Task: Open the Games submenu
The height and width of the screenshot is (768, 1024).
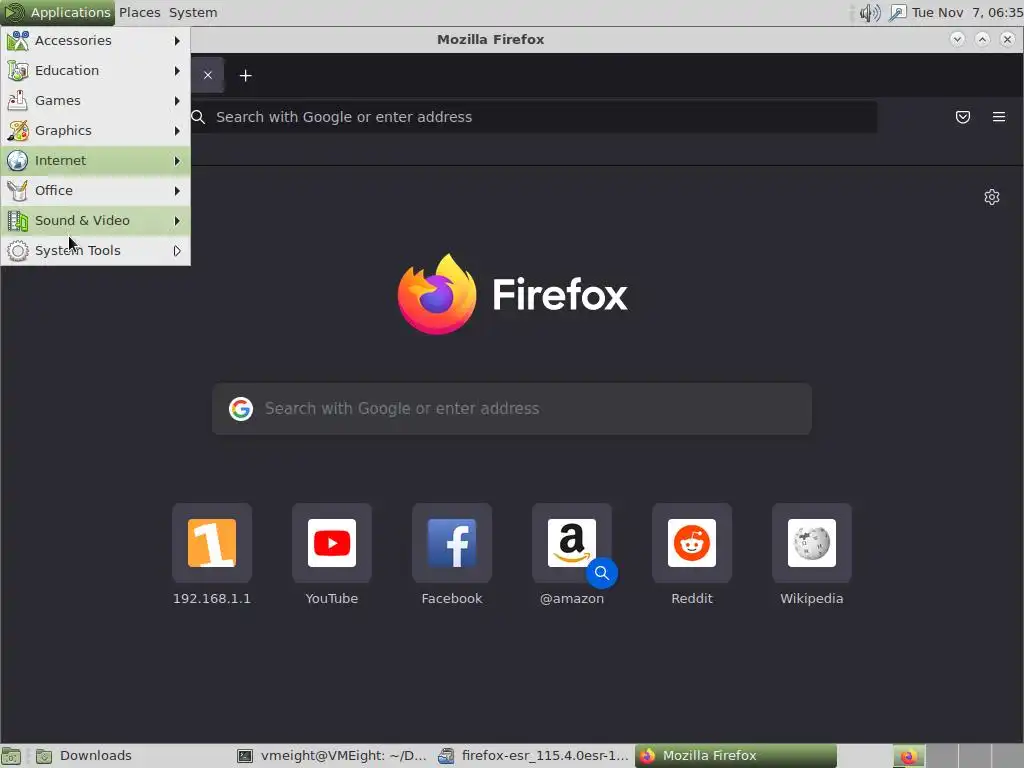Action: coord(95,101)
